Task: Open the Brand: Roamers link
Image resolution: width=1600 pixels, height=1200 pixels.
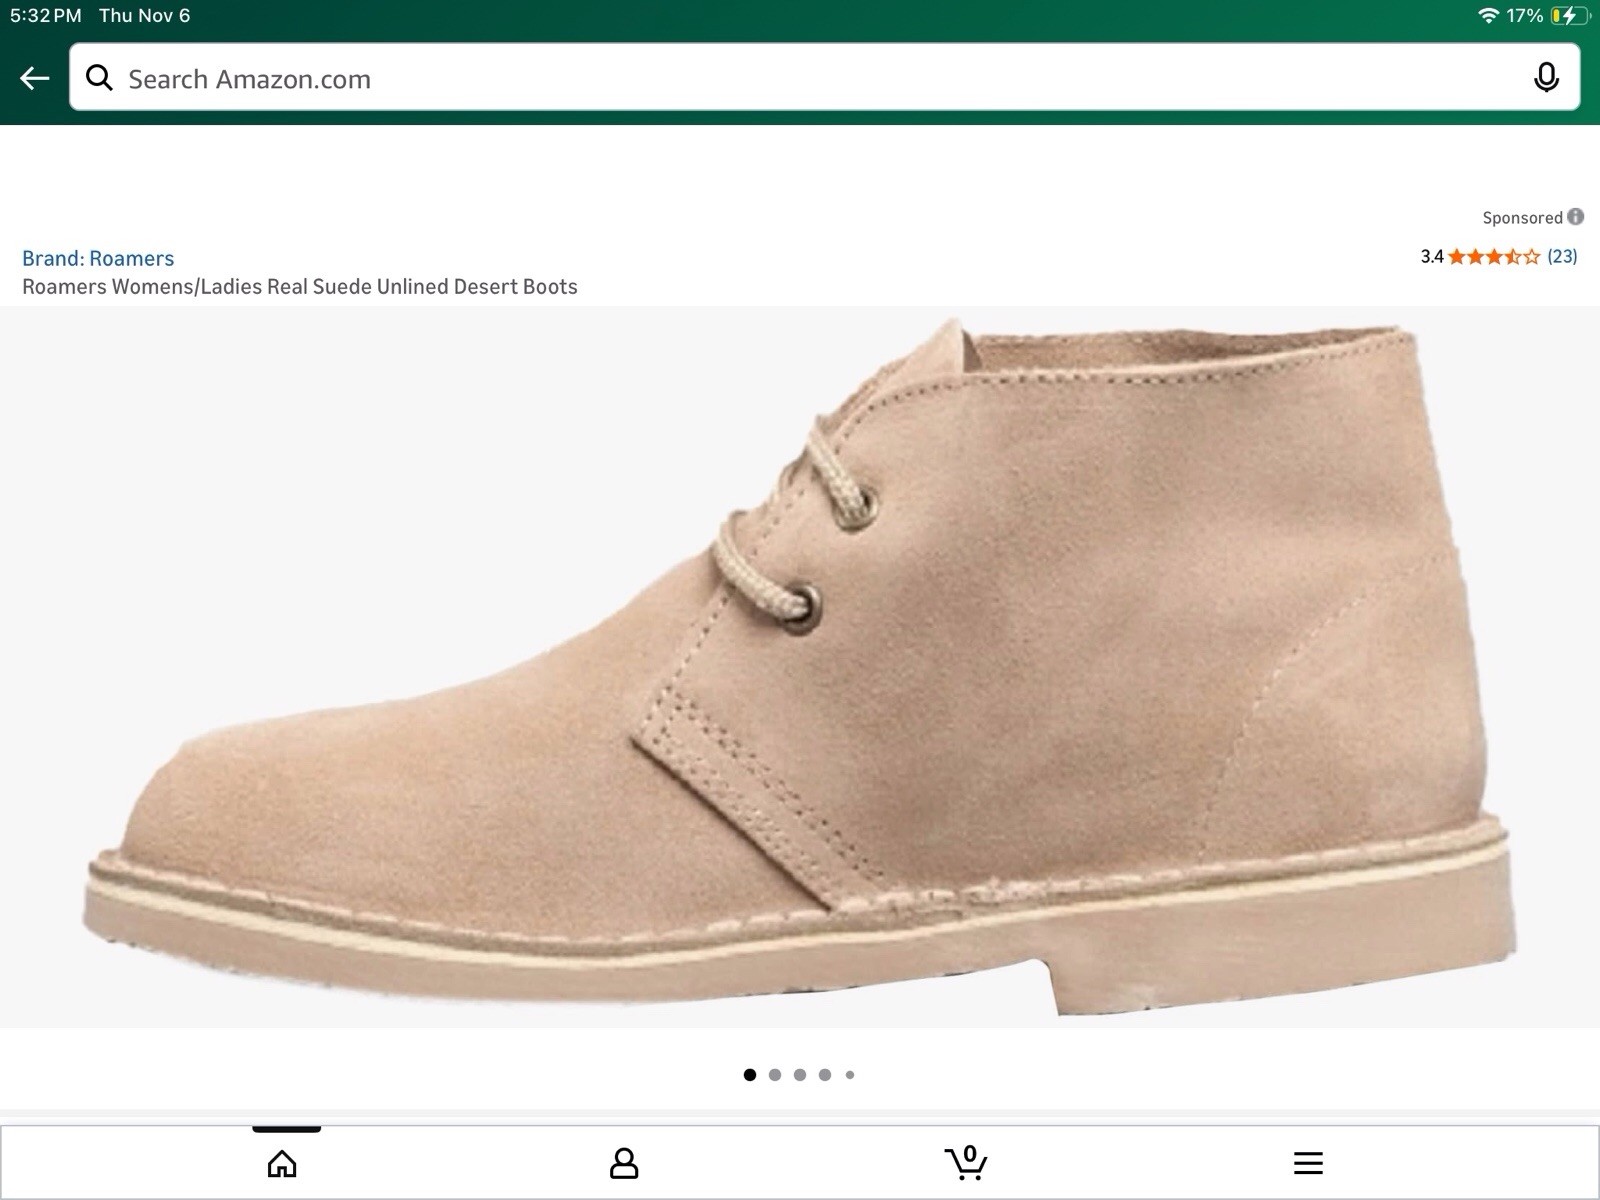Action: coord(98,258)
